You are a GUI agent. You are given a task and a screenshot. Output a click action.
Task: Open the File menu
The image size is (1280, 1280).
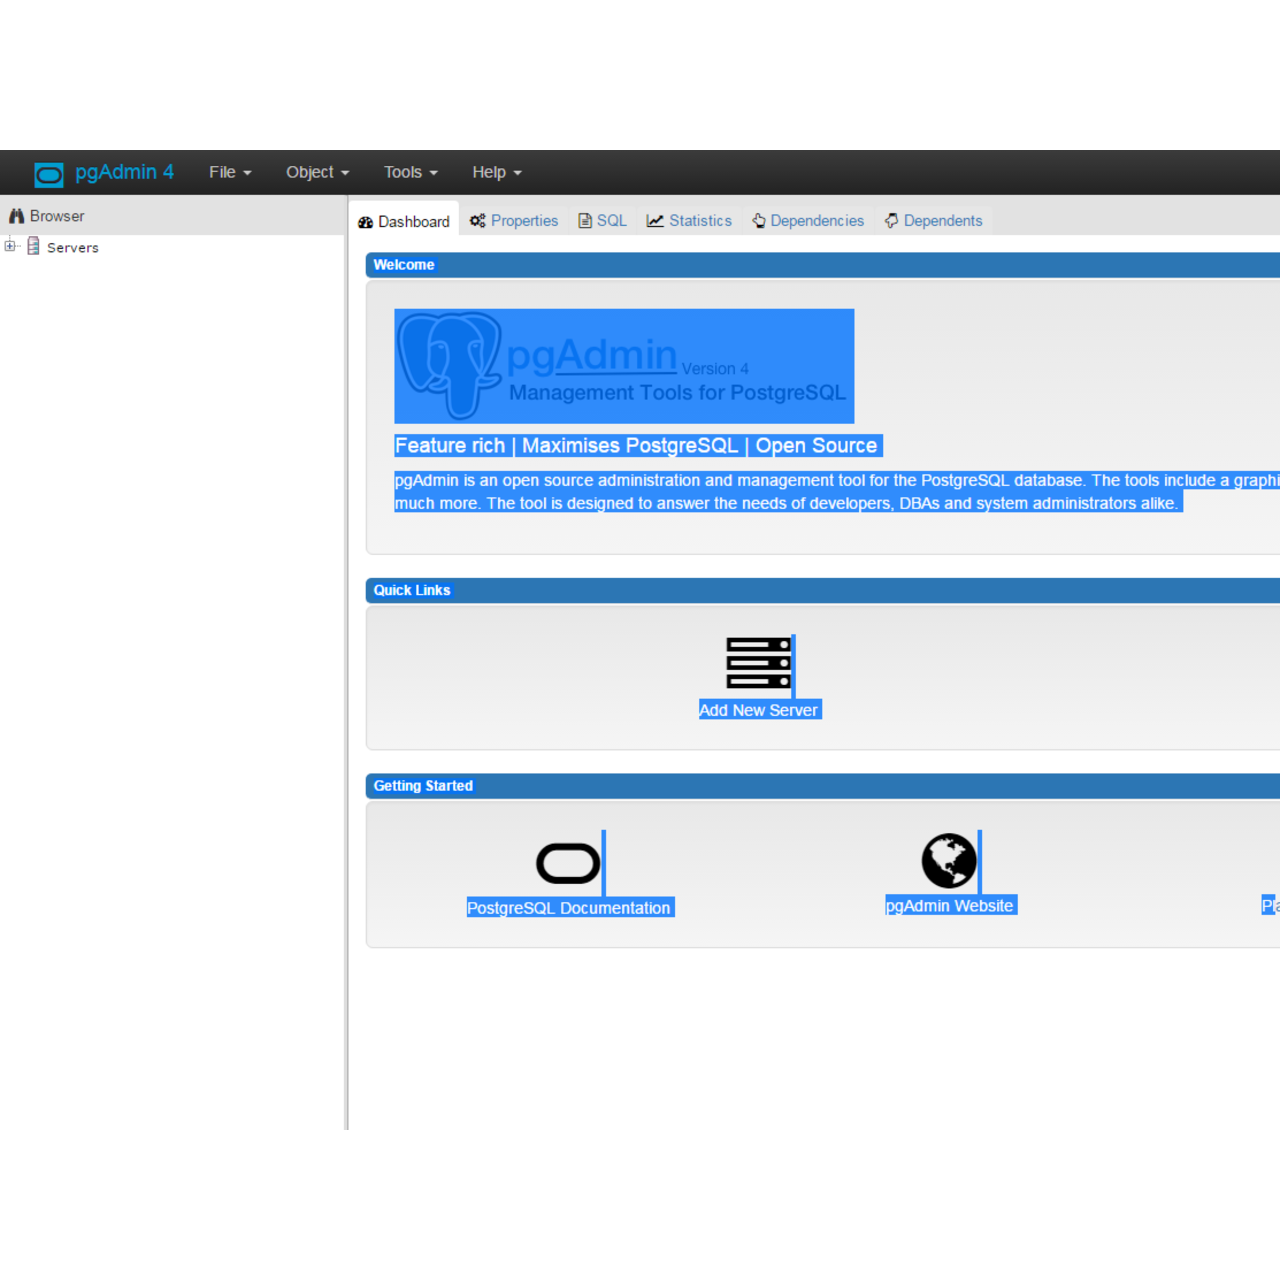[x=229, y=172]
